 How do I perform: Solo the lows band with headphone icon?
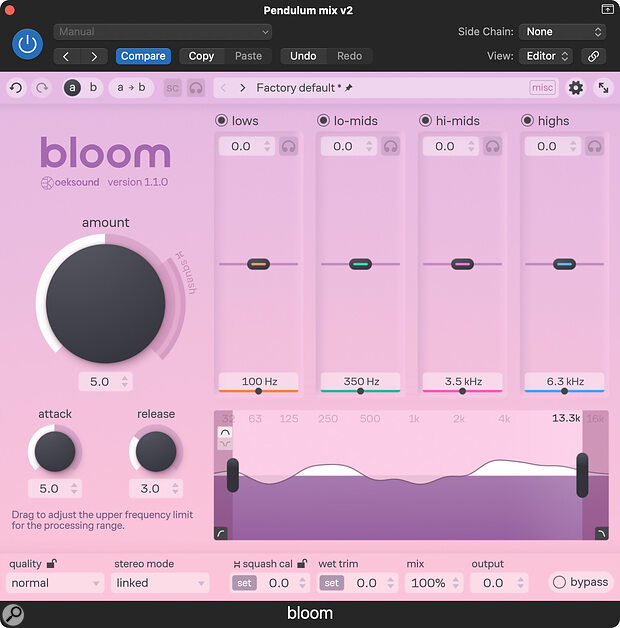pos(288,146)
